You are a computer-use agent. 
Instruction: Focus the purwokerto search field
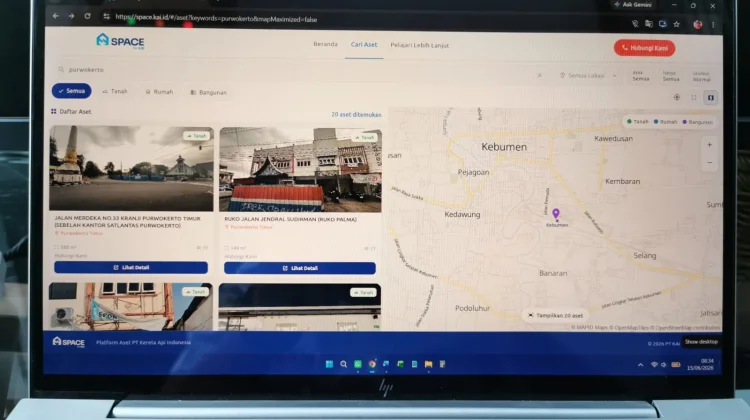click(292, 70)
